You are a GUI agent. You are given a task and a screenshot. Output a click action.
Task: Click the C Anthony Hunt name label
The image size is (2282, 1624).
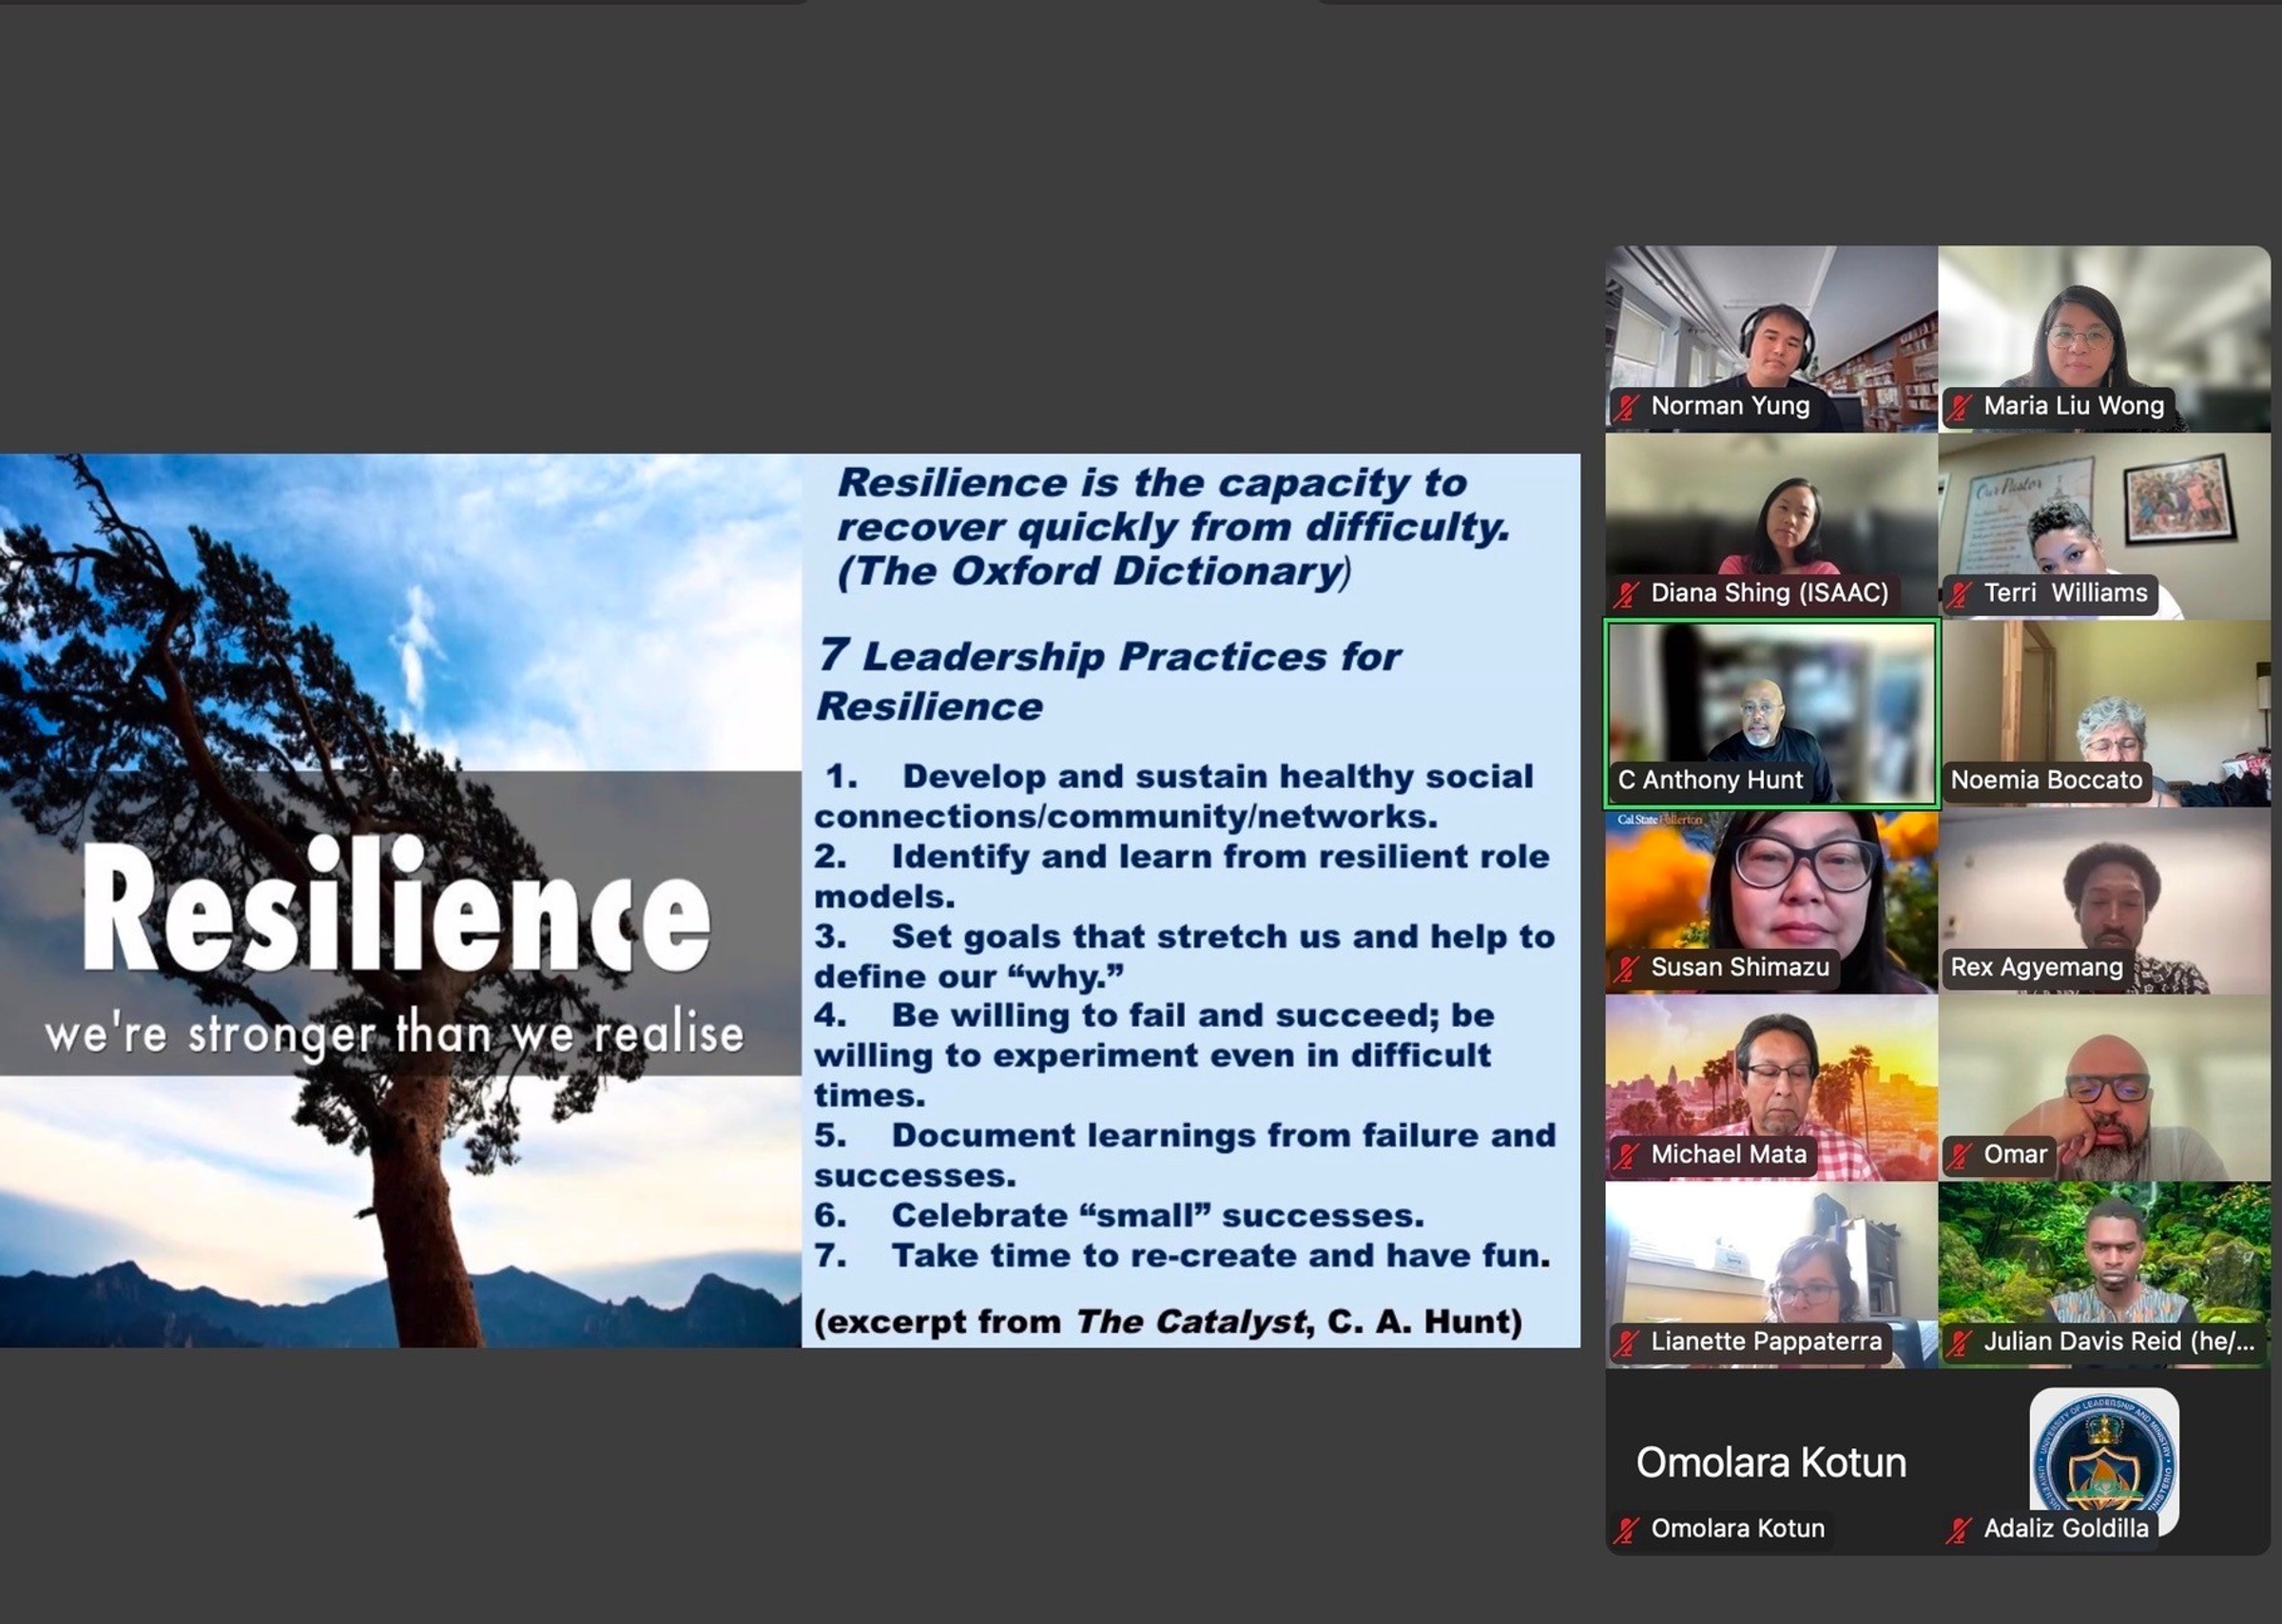[1710, 780]
